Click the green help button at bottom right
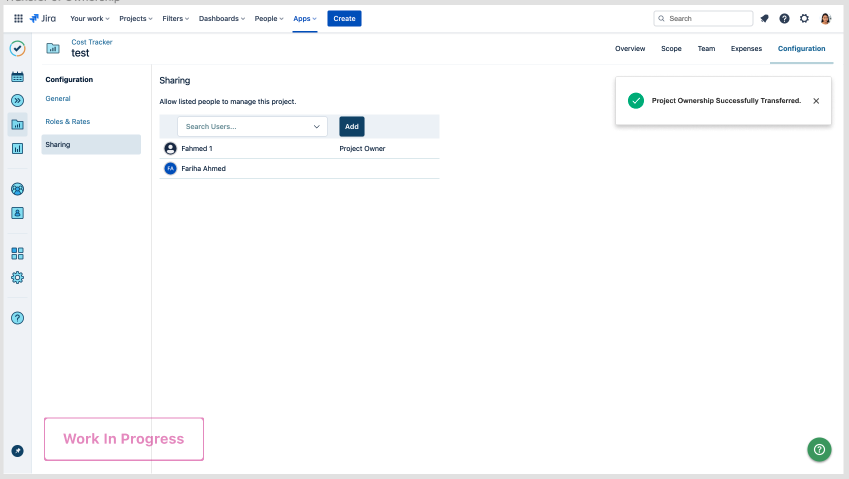849x479 pixels. click(819, 449)
